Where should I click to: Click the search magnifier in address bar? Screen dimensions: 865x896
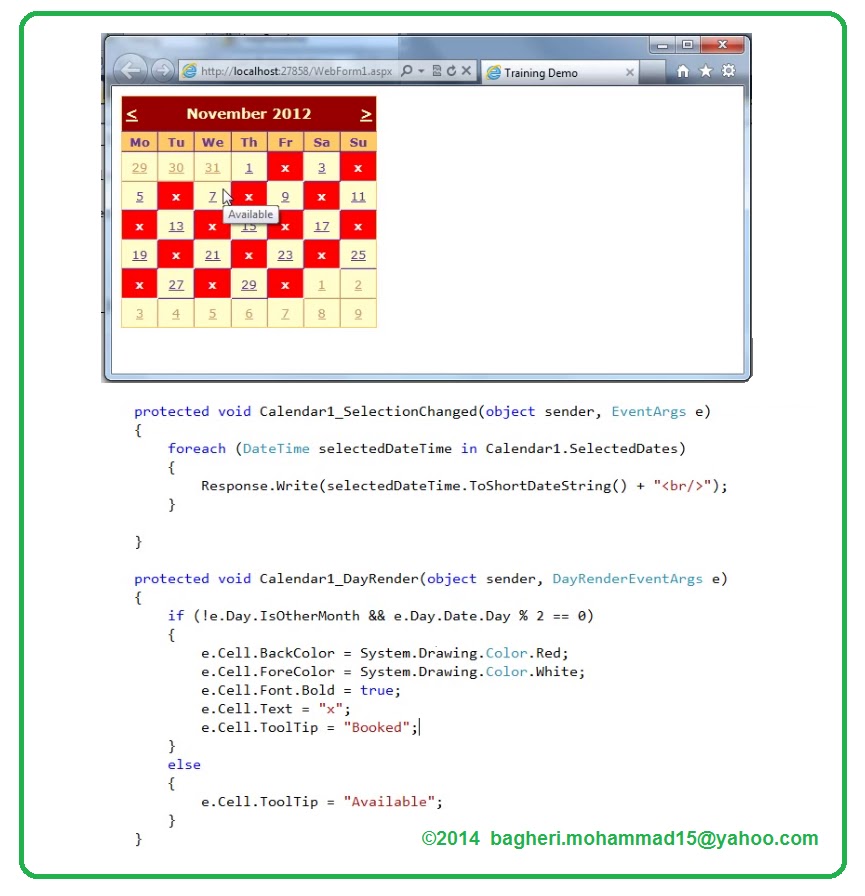tap(407, 71)
